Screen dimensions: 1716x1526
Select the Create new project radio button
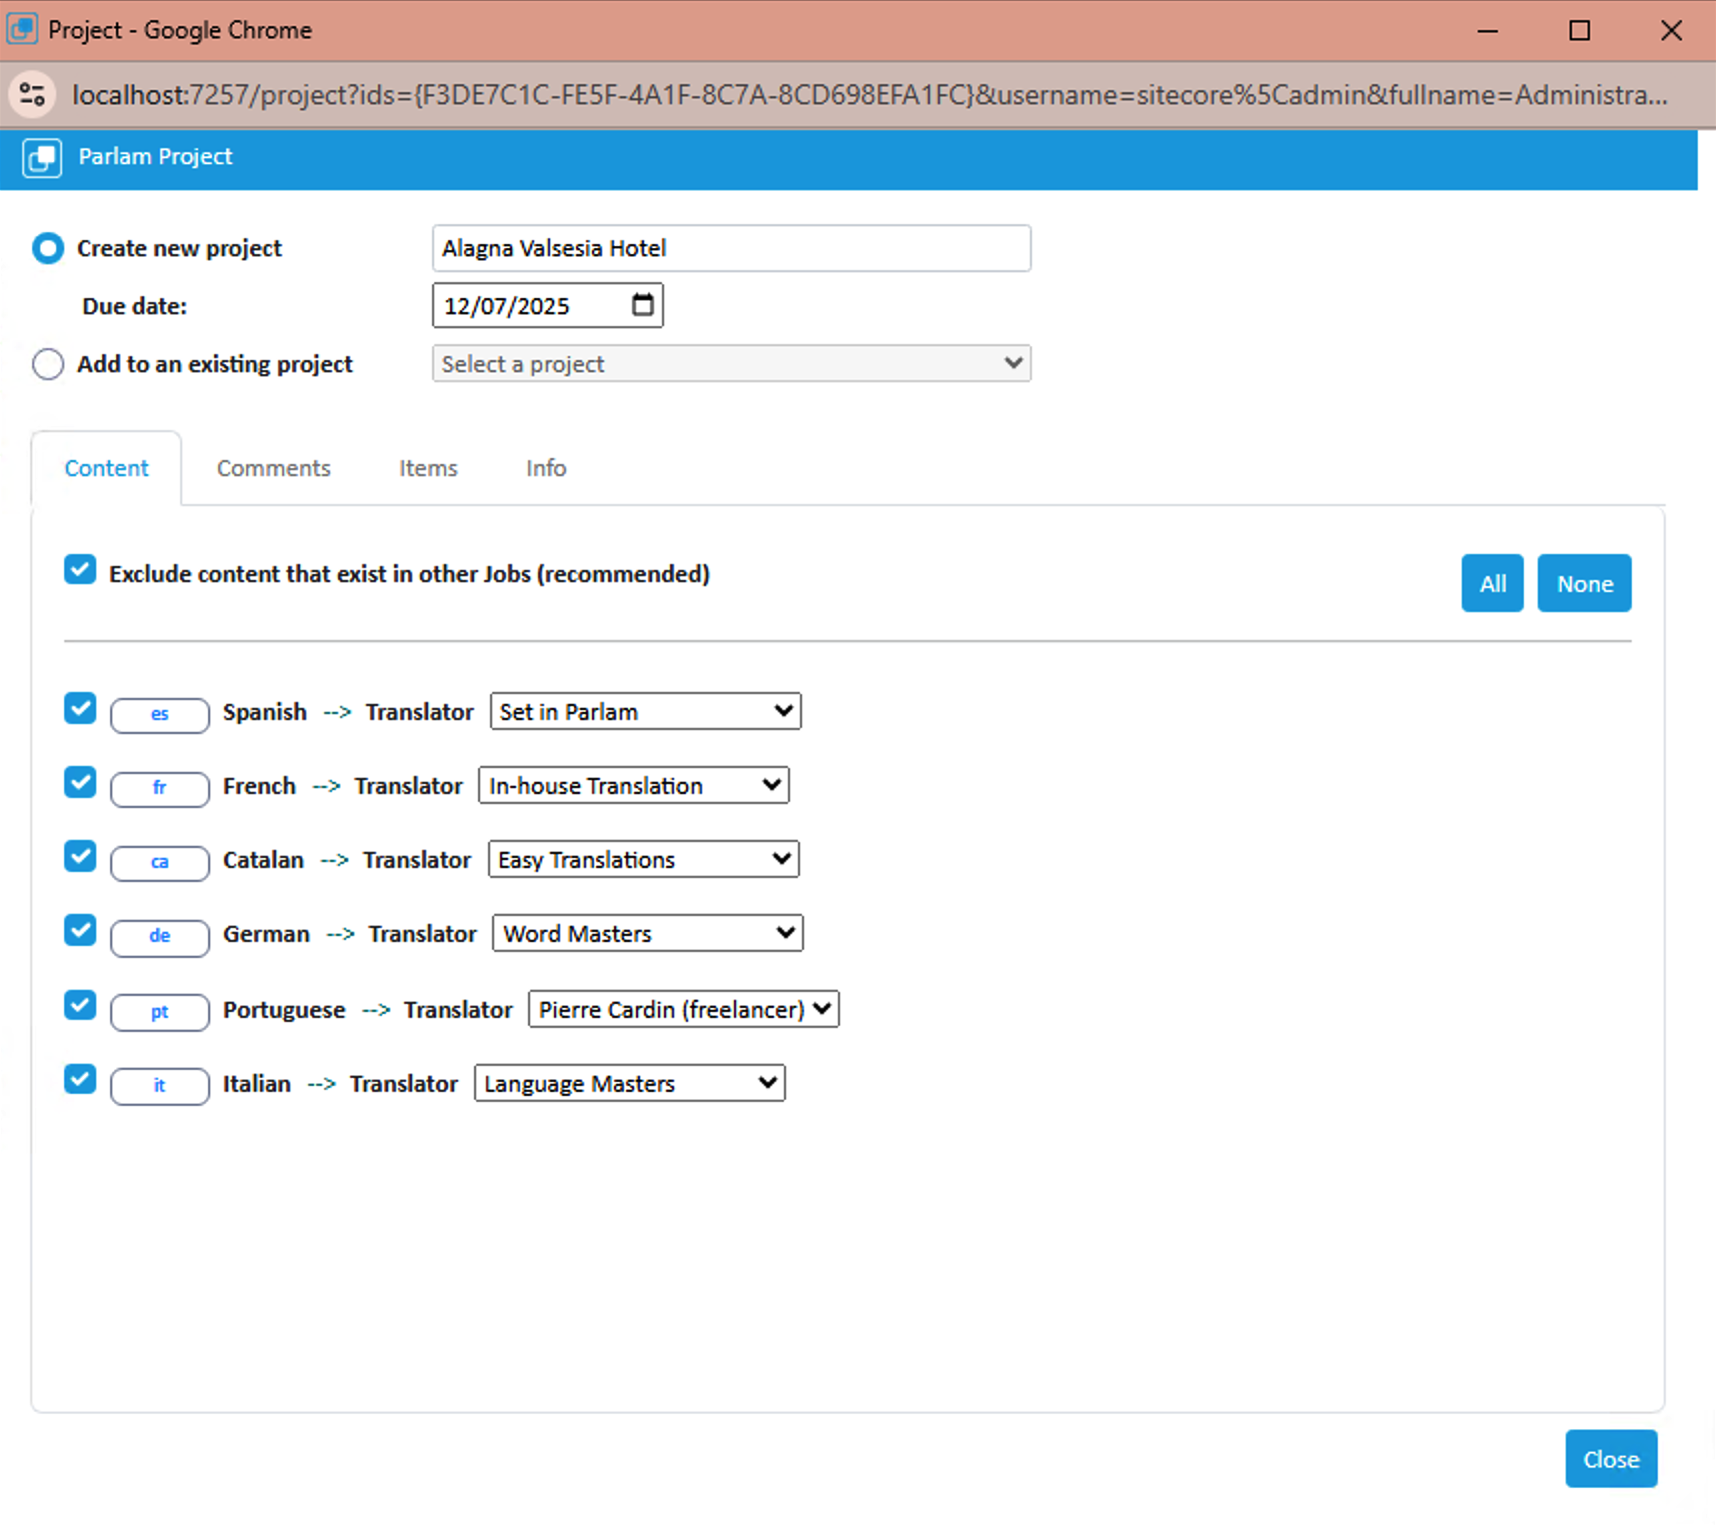(47, 248)
